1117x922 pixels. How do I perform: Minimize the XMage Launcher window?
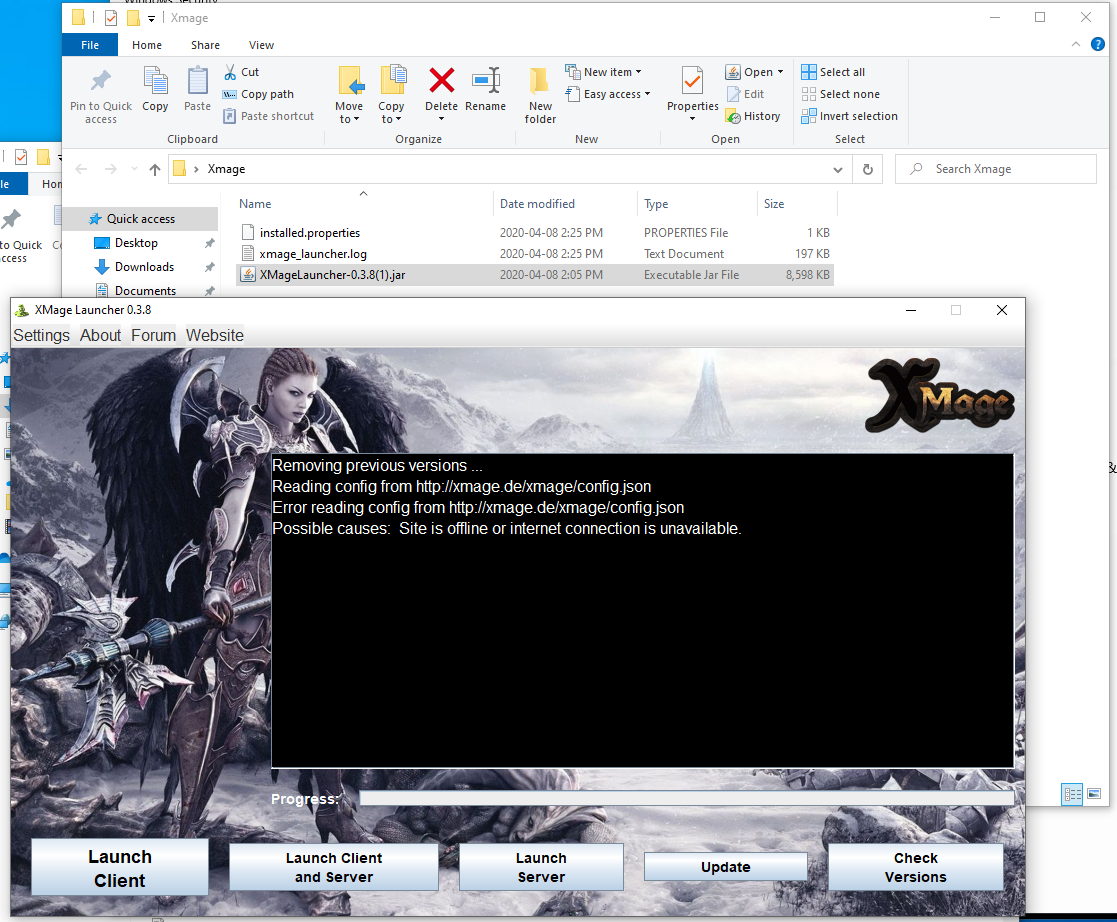point(910,310)
